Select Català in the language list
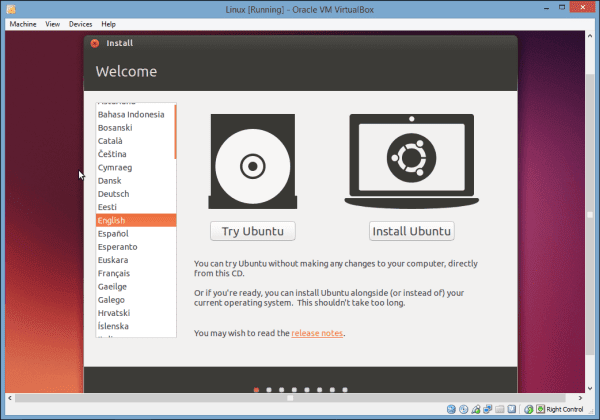This screenshot has height=420, width=600. 135,141
